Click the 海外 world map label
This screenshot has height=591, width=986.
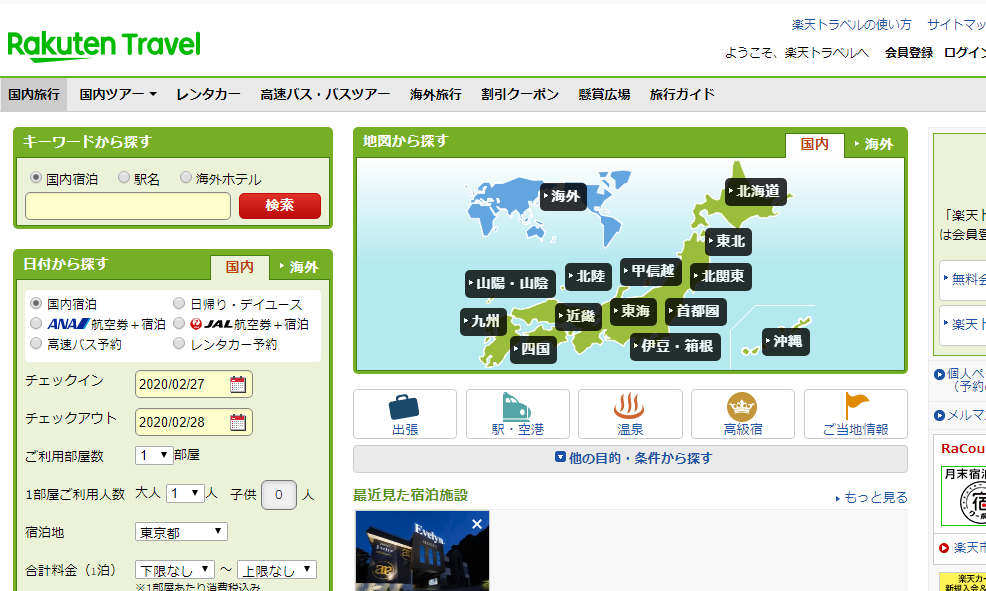[x=563, y=197]
